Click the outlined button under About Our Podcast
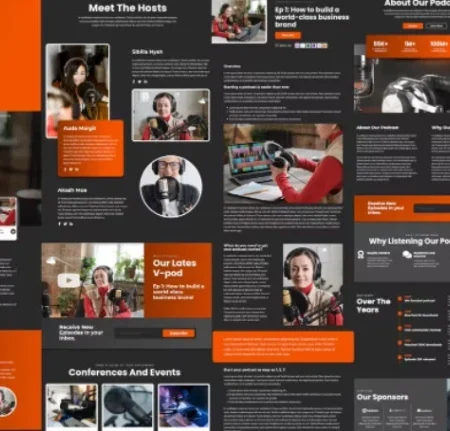Viewport: 450px width, 431px height. 436,26
